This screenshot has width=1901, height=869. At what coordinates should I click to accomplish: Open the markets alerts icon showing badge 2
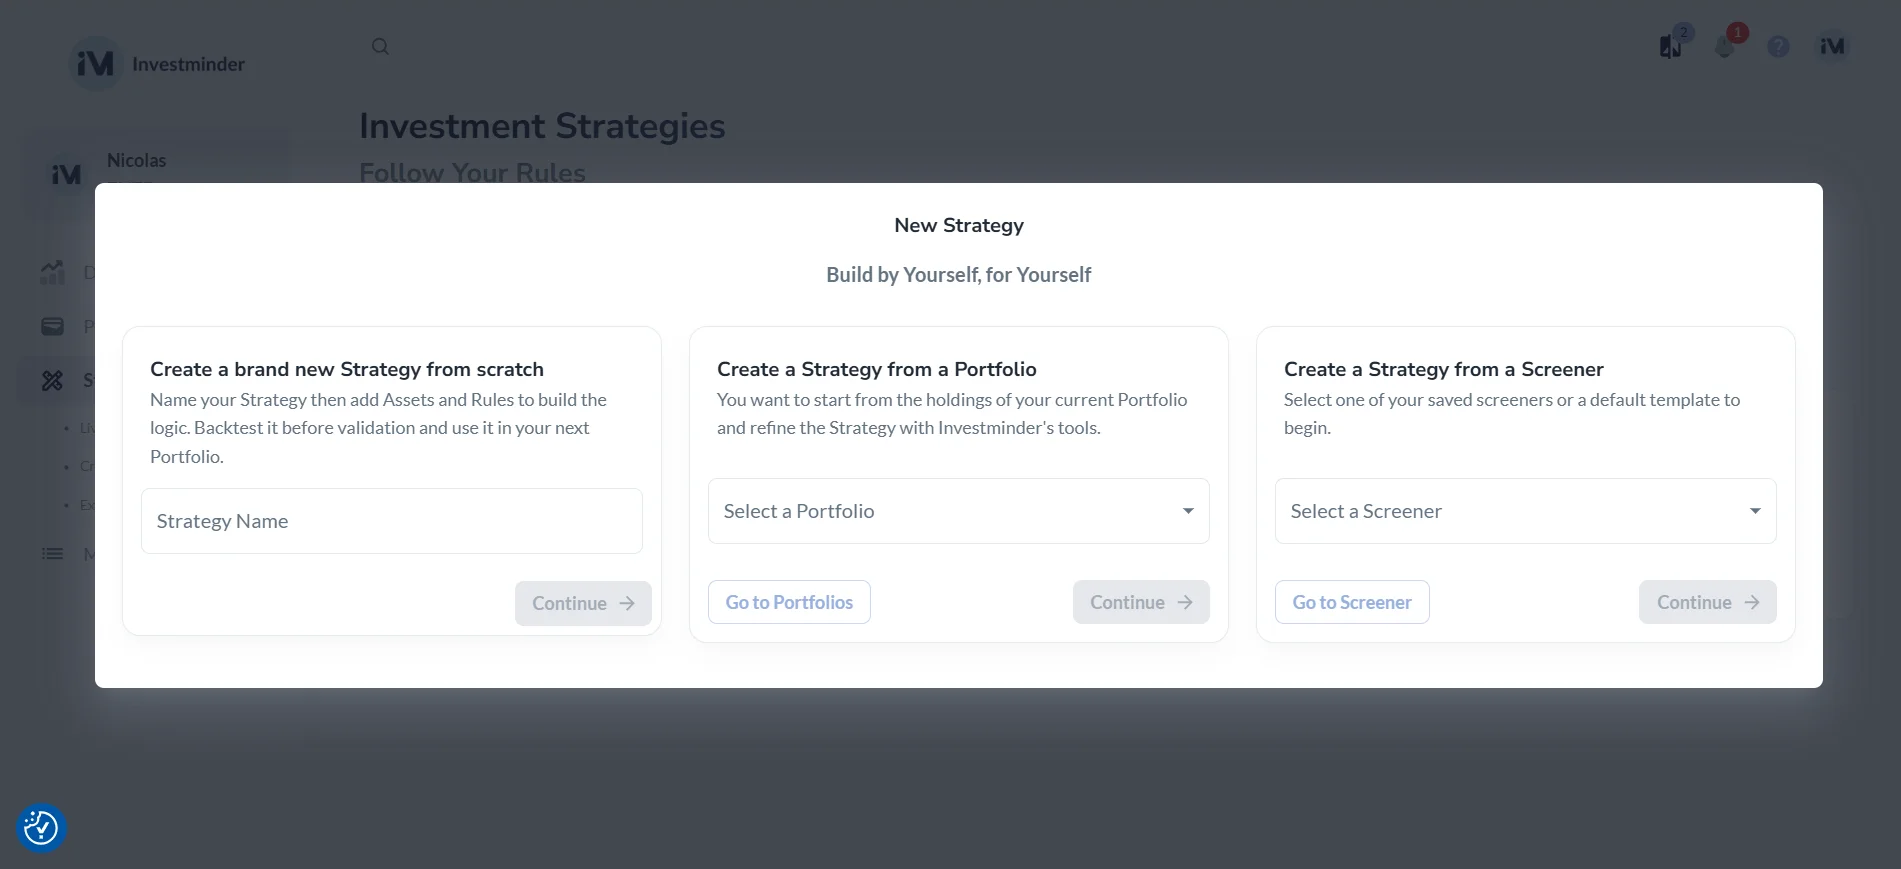tap(1670, 46)
